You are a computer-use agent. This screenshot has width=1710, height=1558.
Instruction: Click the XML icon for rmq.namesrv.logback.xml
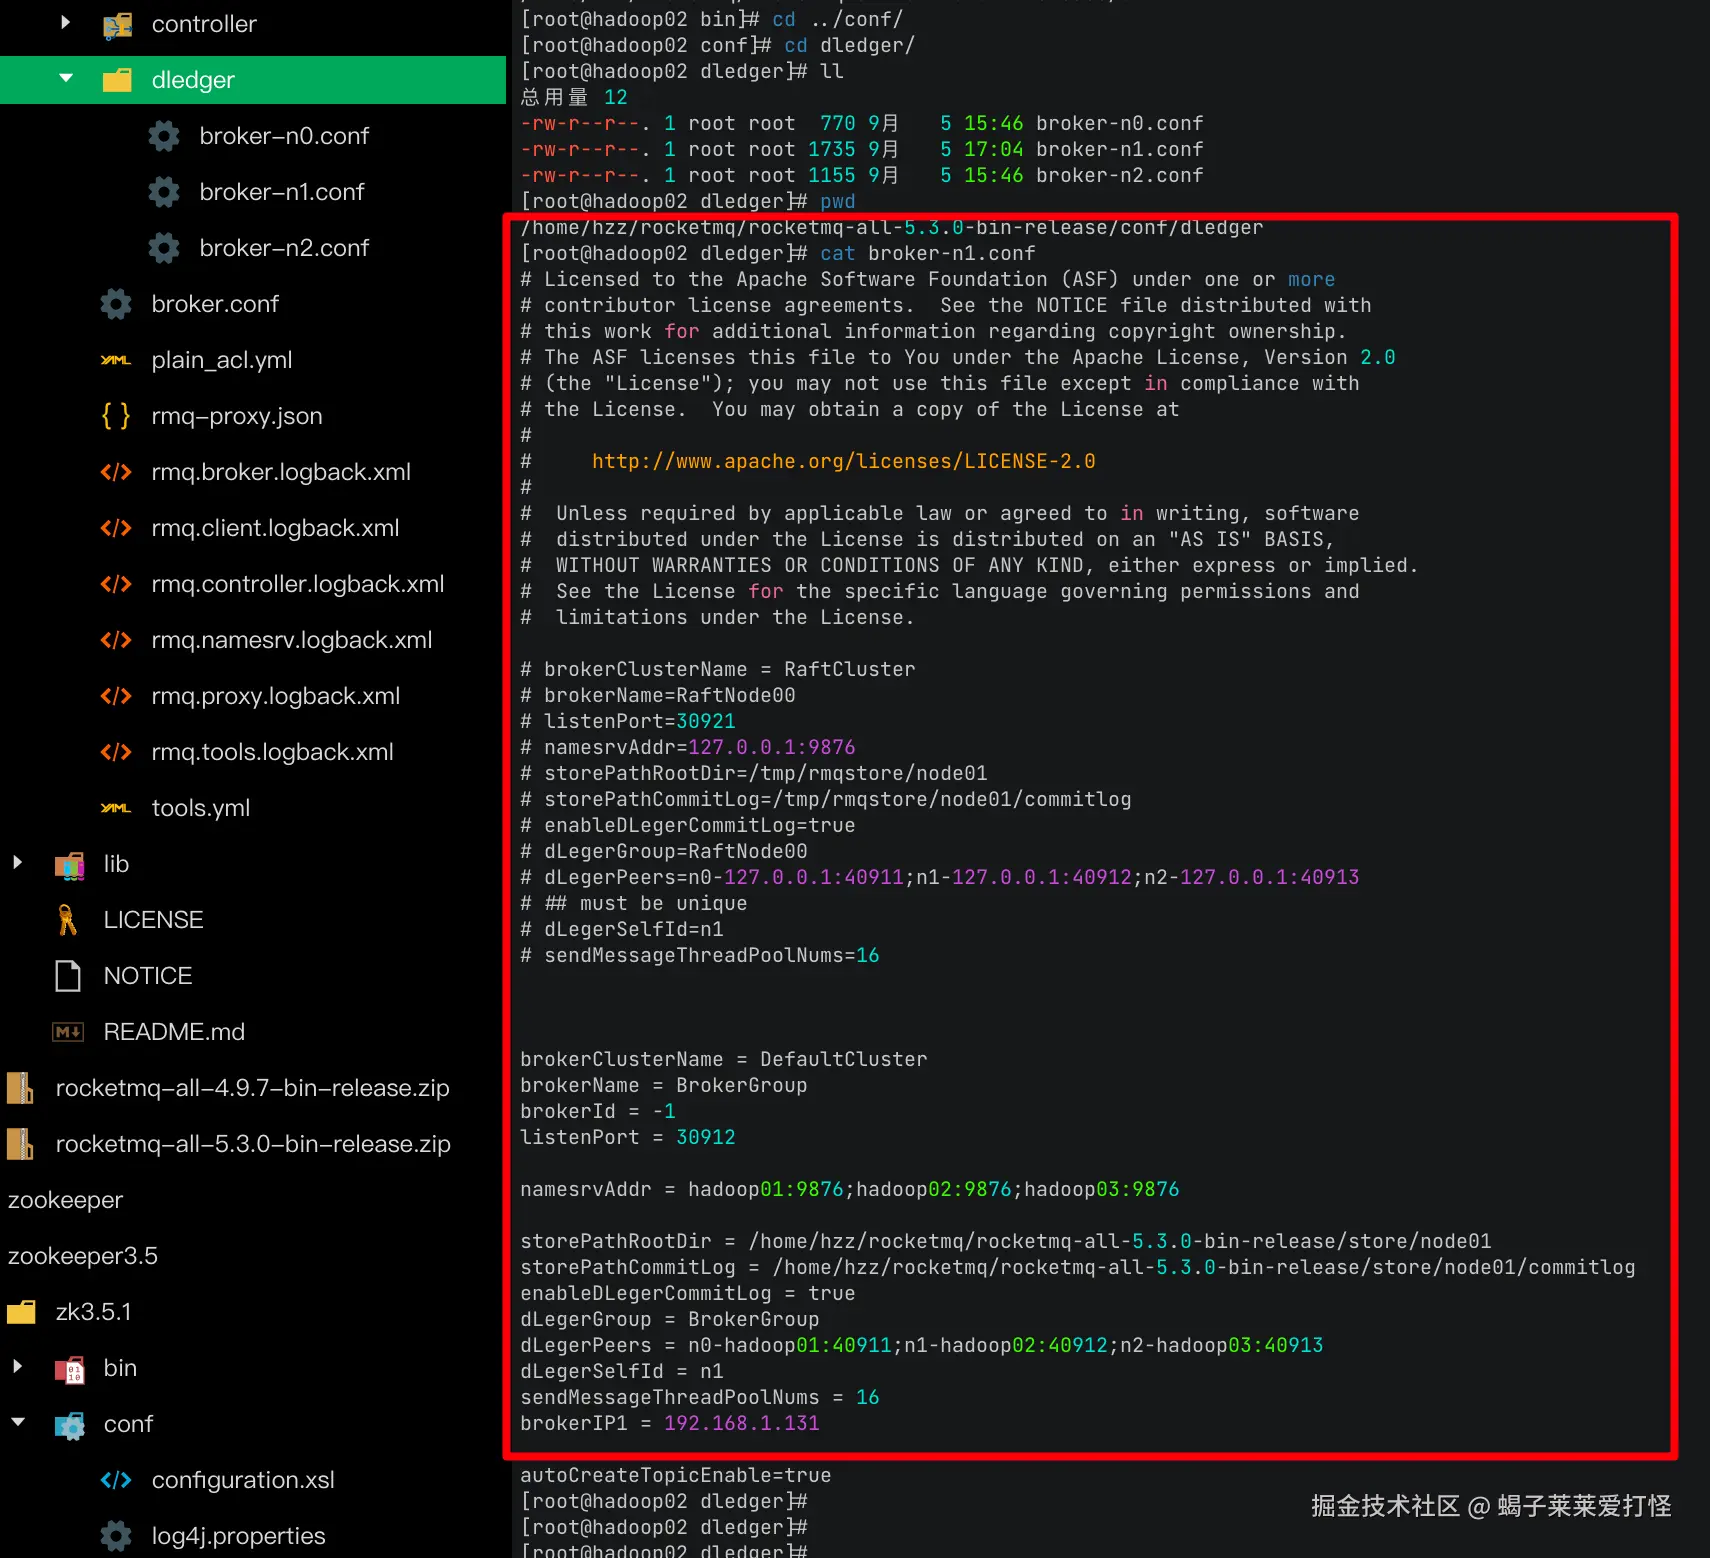(116, 640)
